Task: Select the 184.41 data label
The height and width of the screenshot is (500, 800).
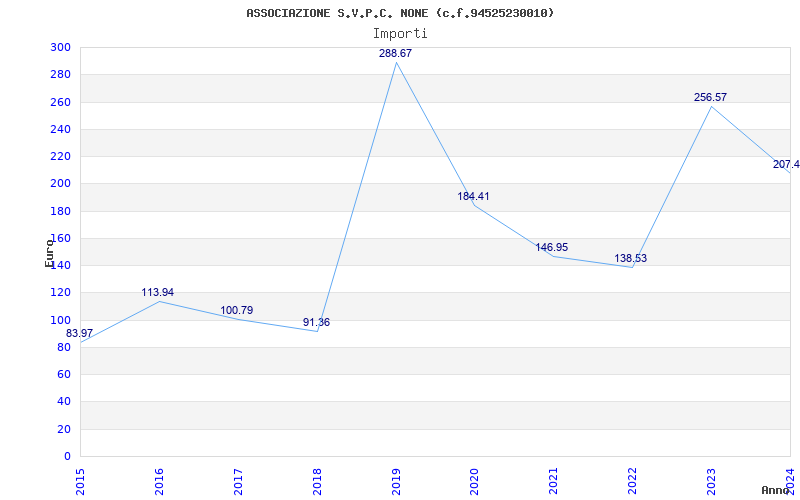Action: [473, 196]
